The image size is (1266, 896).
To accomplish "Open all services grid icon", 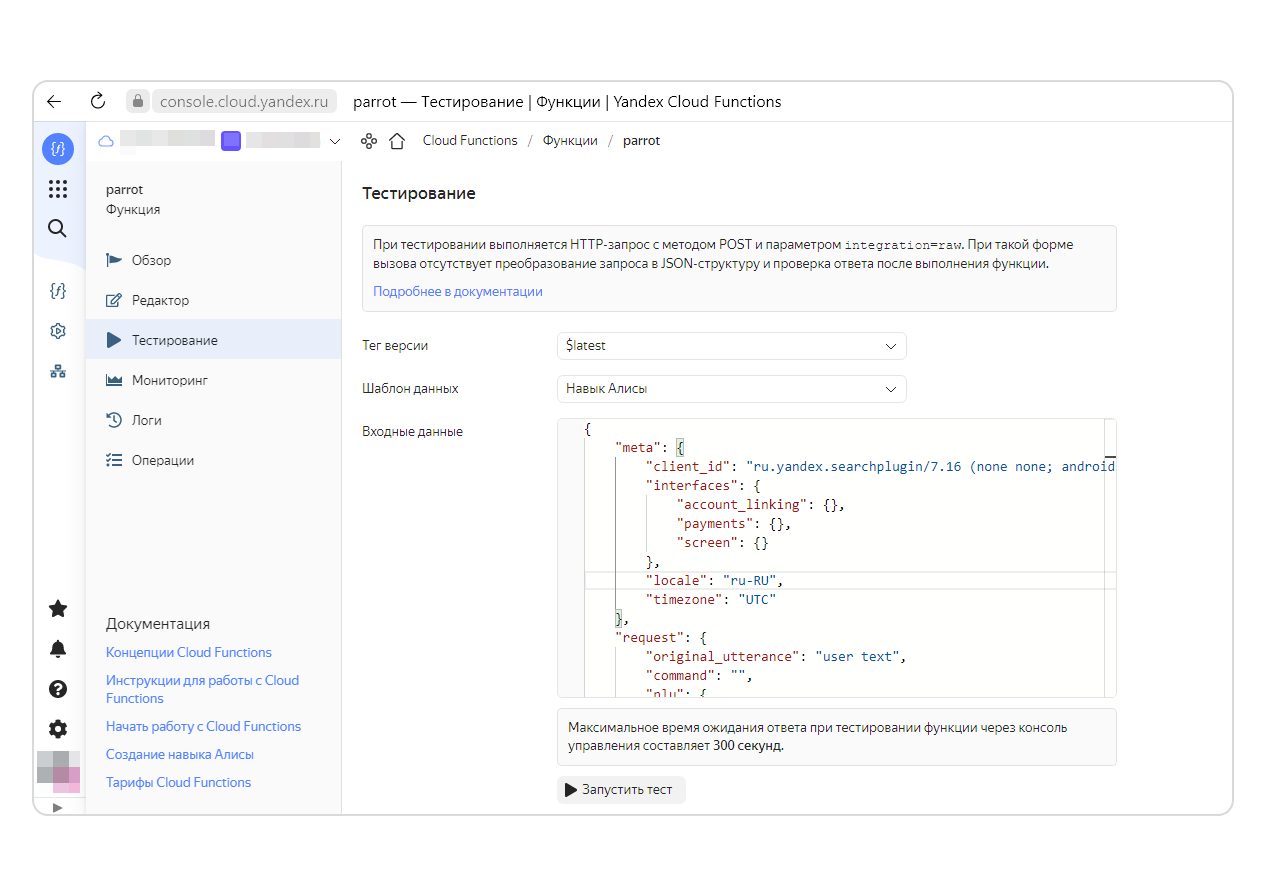I will coord(58,189).
